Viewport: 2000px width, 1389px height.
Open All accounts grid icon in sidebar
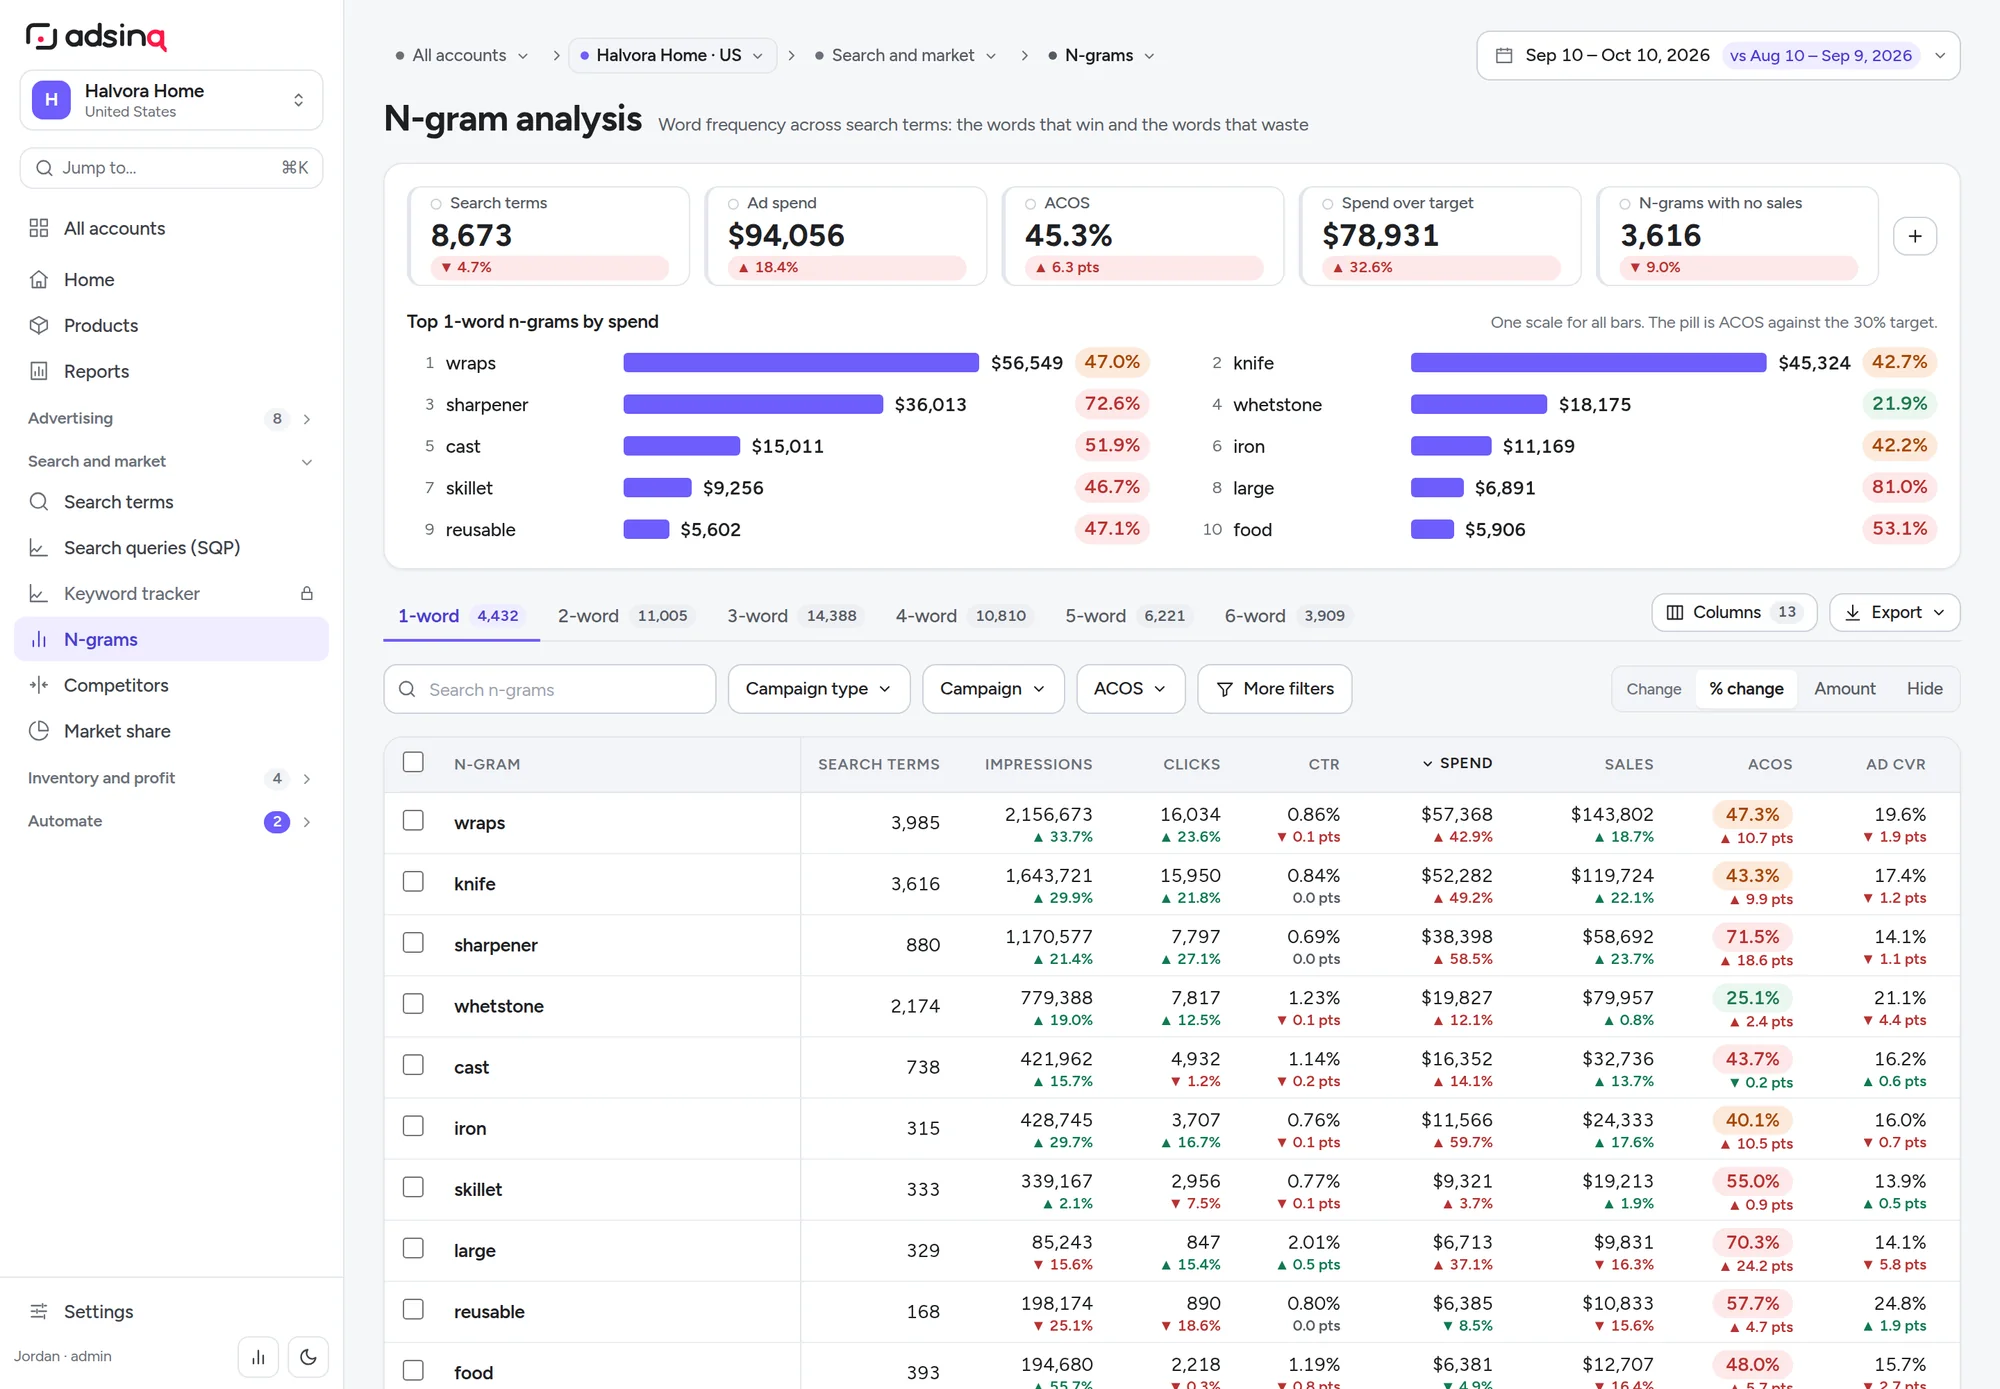tap(39, 228)
